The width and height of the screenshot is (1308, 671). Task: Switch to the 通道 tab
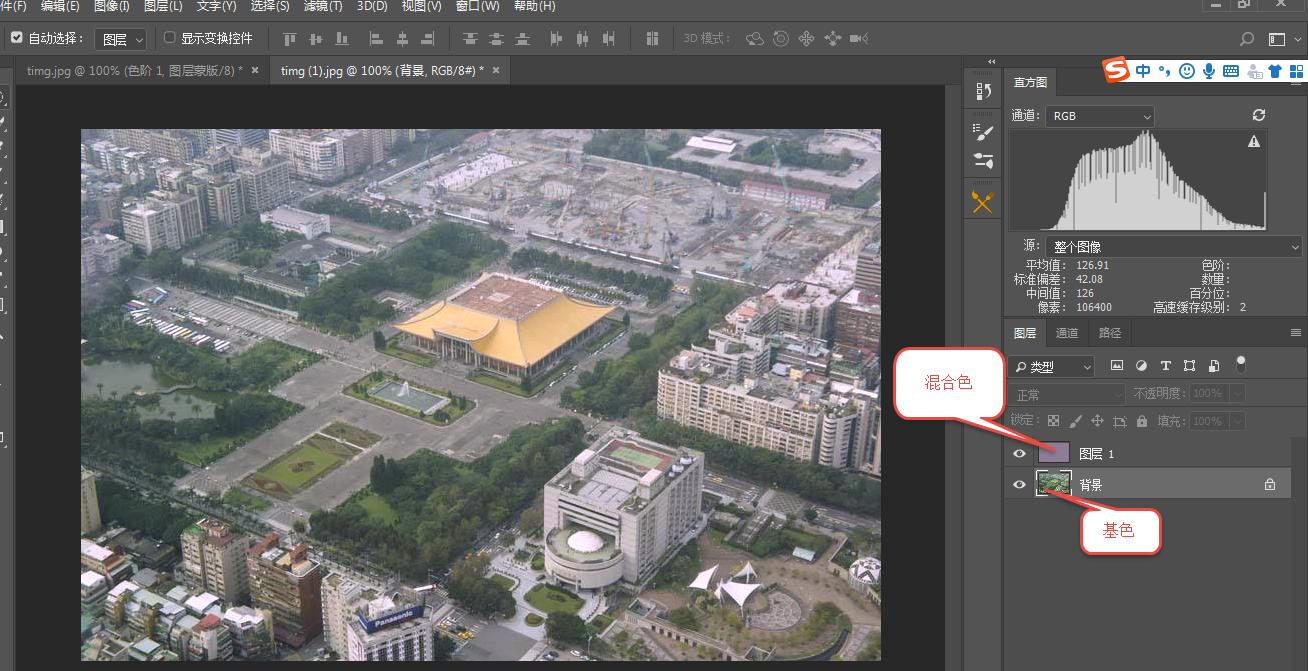click(1067, 332)
